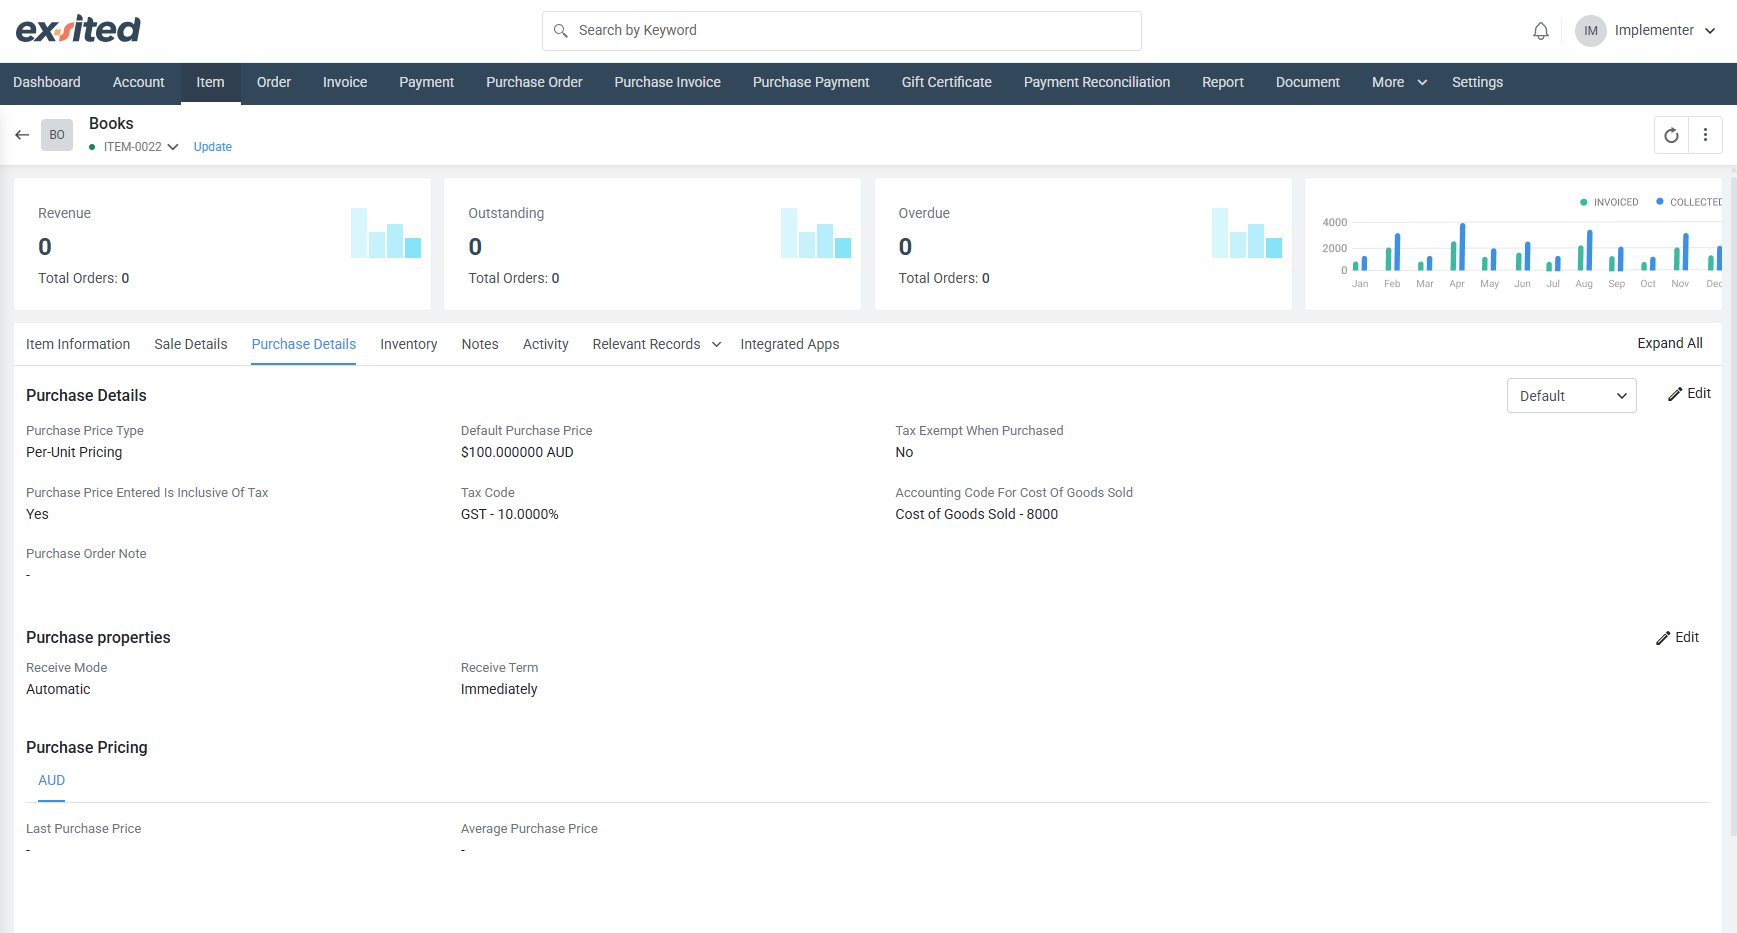Open Purchase Invoice in the navigation
The width and height of the screenshot is (1737, 933).
click(x=668, y=82)
